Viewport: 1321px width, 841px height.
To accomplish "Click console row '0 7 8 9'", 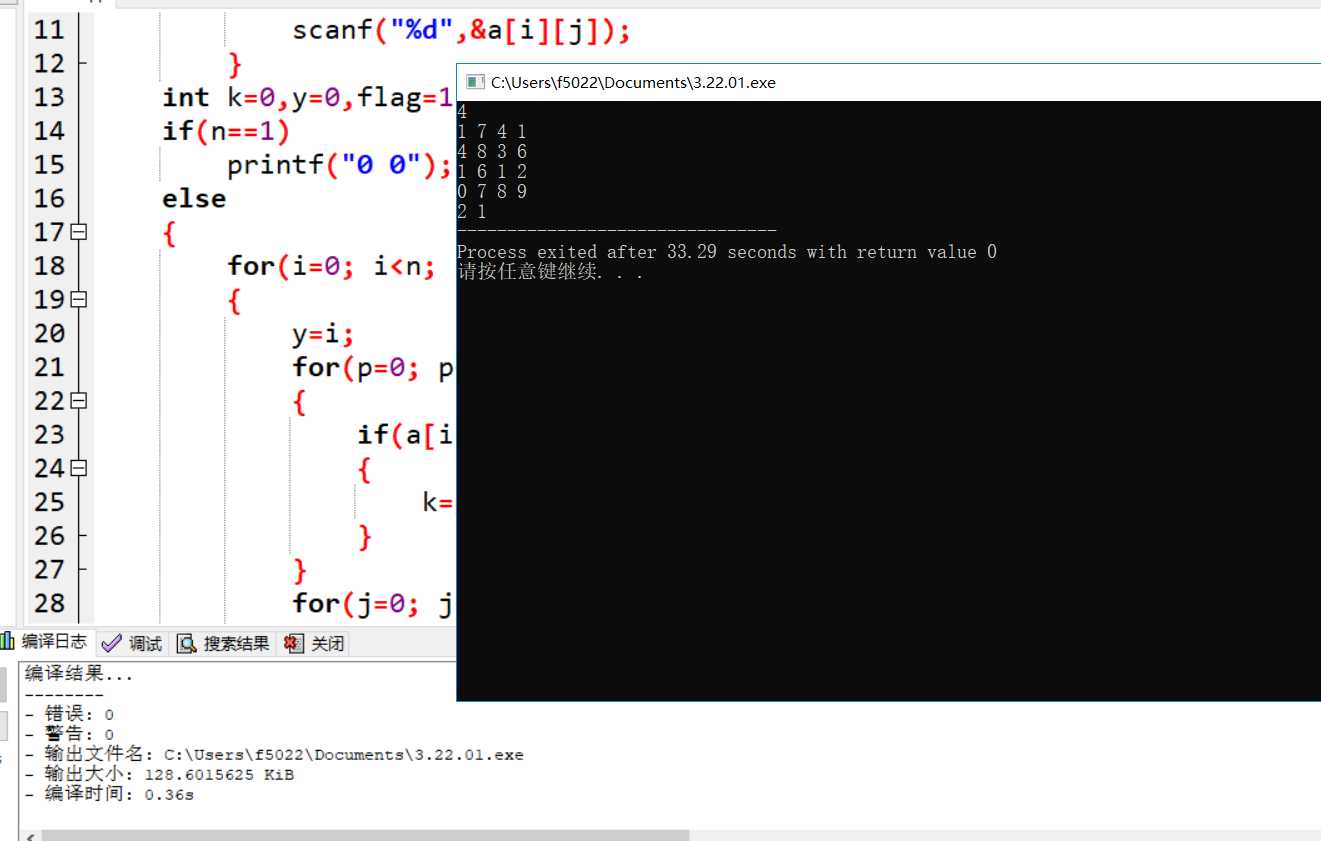I will tap(492, 191).
